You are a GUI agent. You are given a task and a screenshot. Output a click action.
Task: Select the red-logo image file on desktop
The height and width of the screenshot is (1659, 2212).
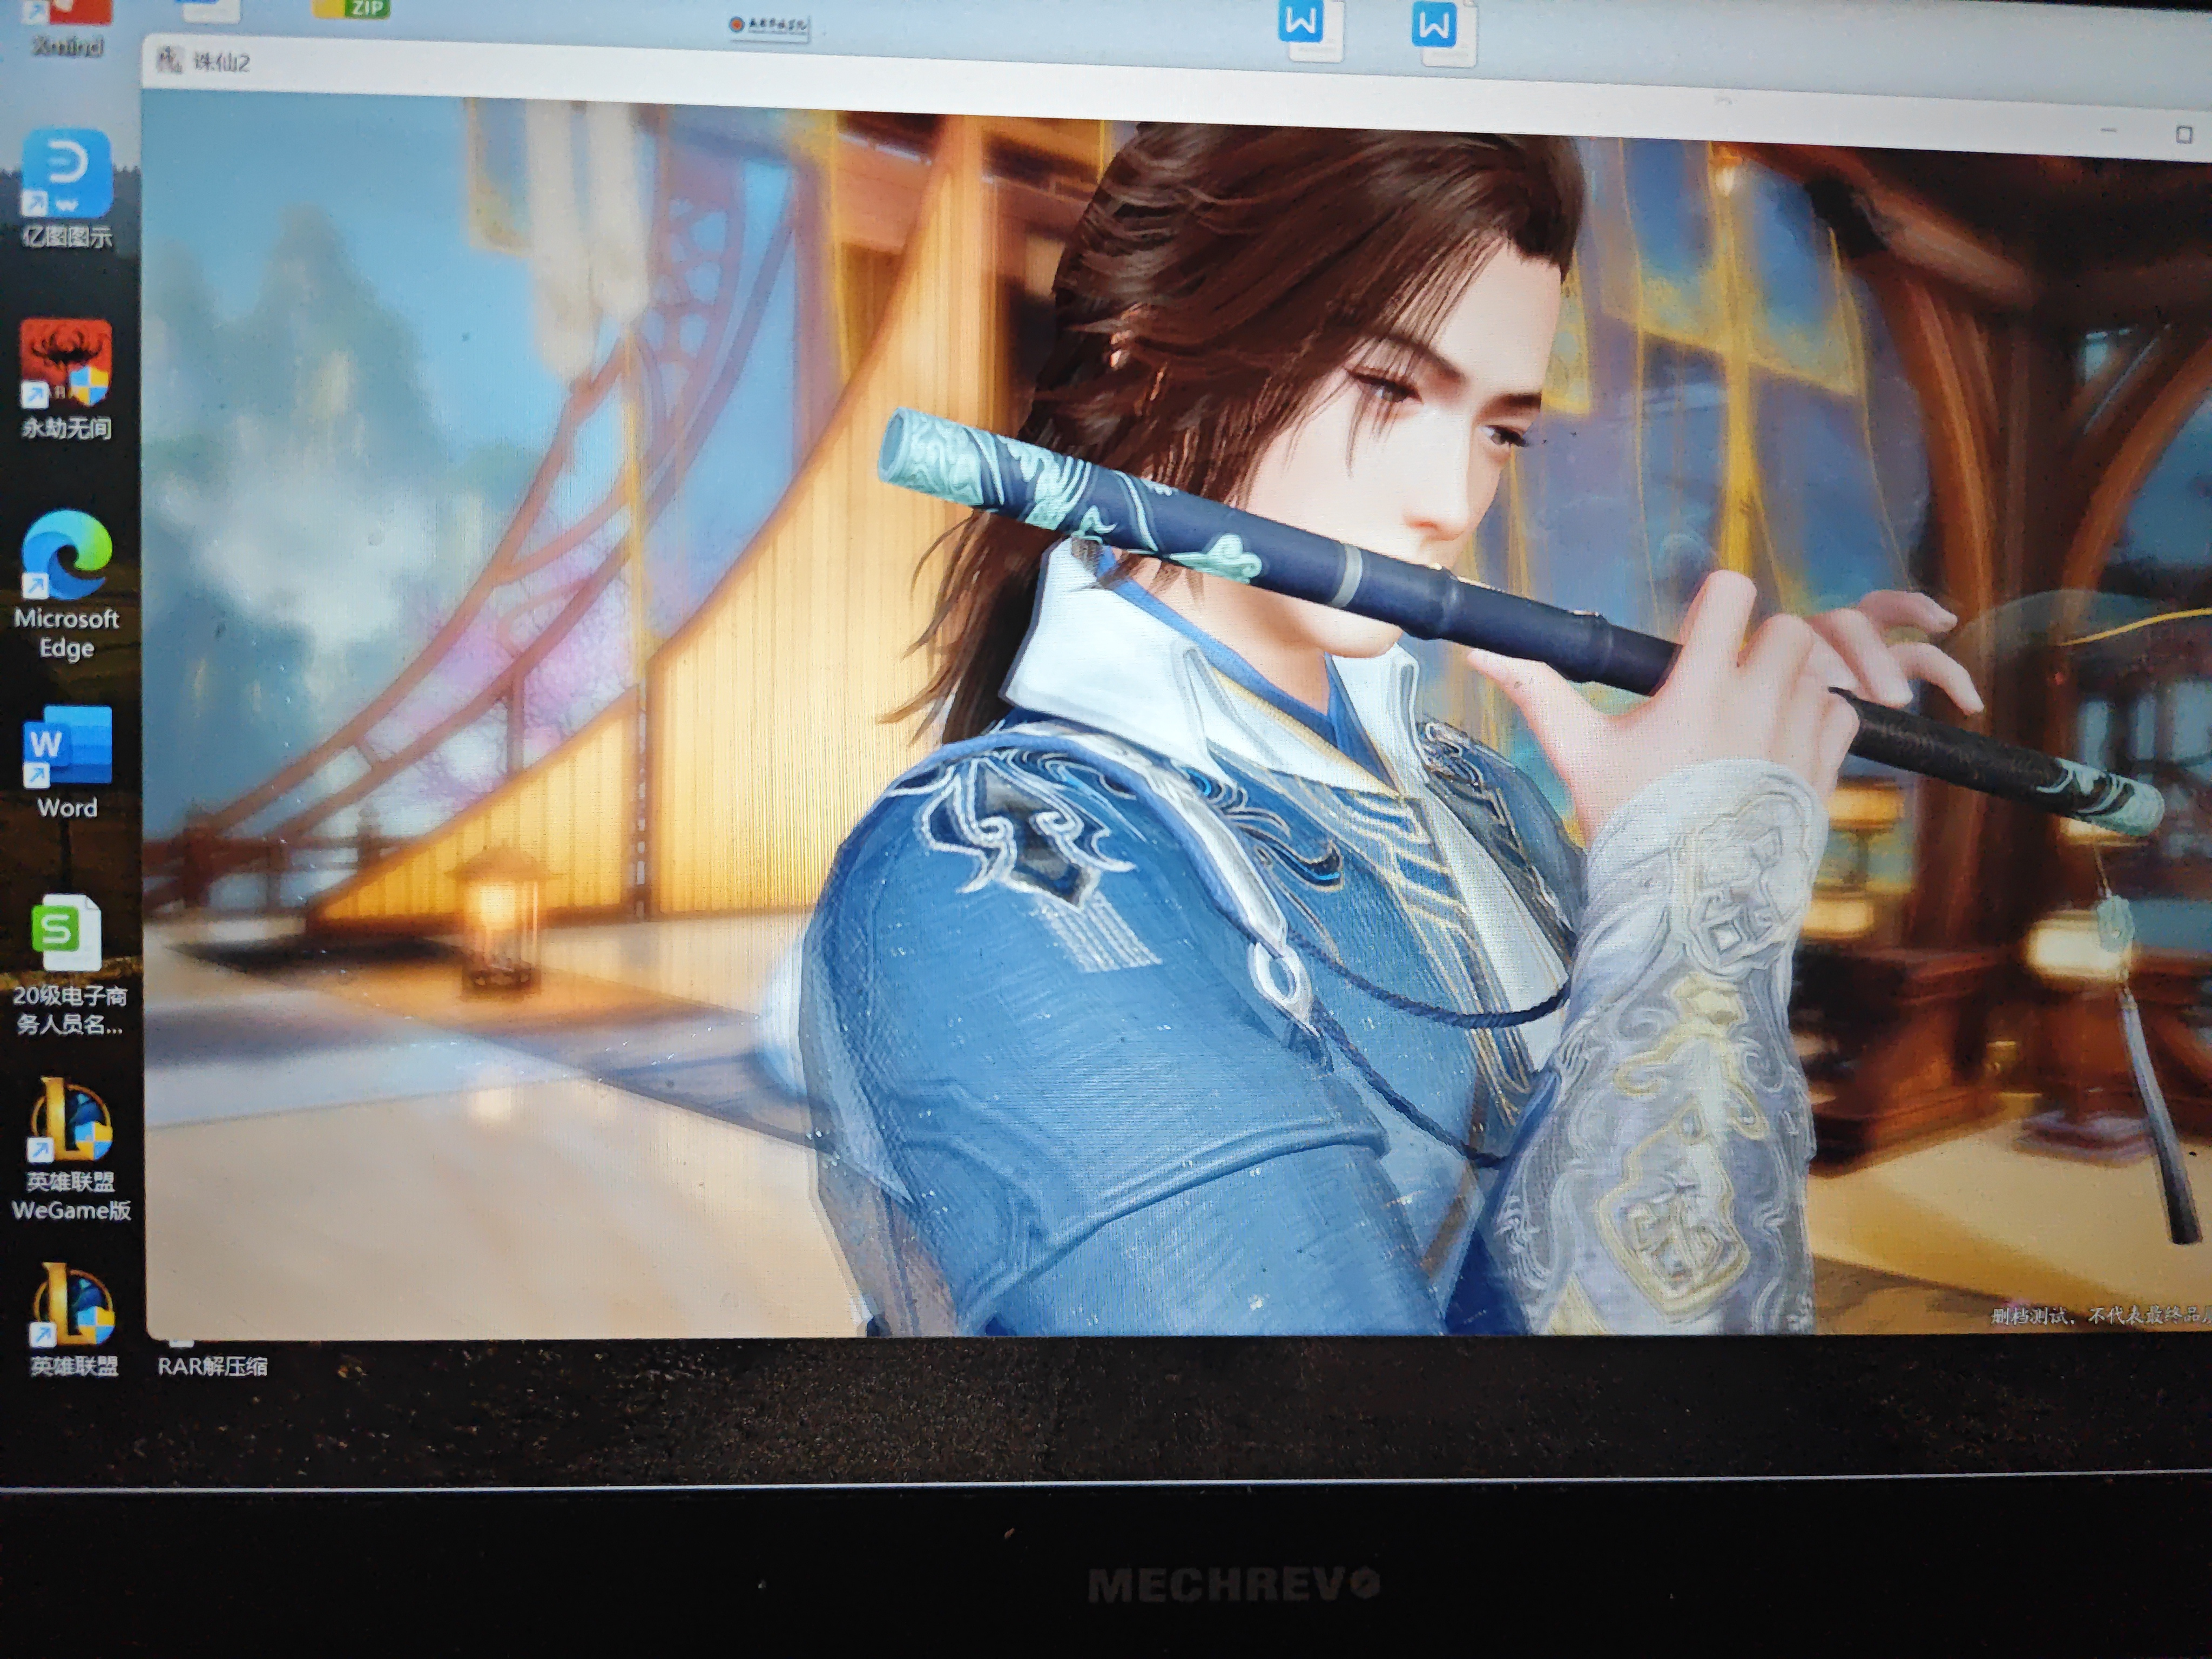pyautogui.click(x=767, y=24)
